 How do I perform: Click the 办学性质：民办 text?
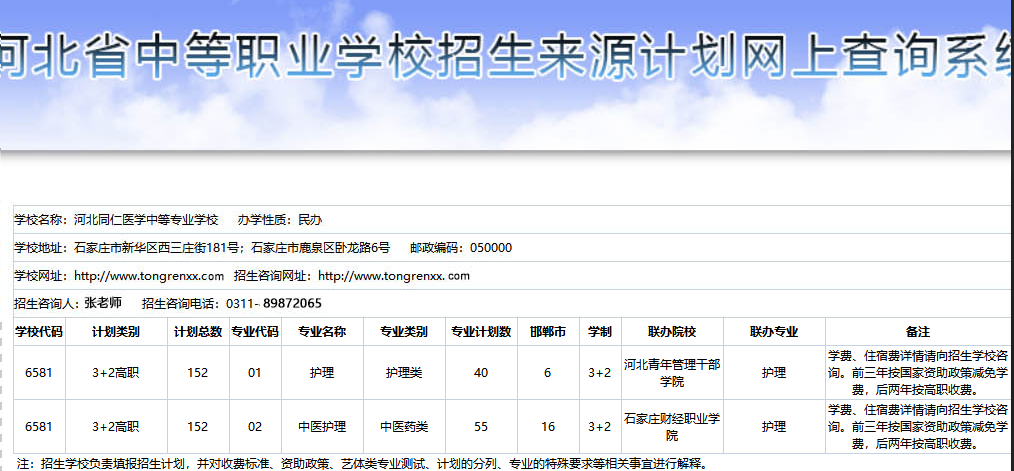tap(279, 220)
